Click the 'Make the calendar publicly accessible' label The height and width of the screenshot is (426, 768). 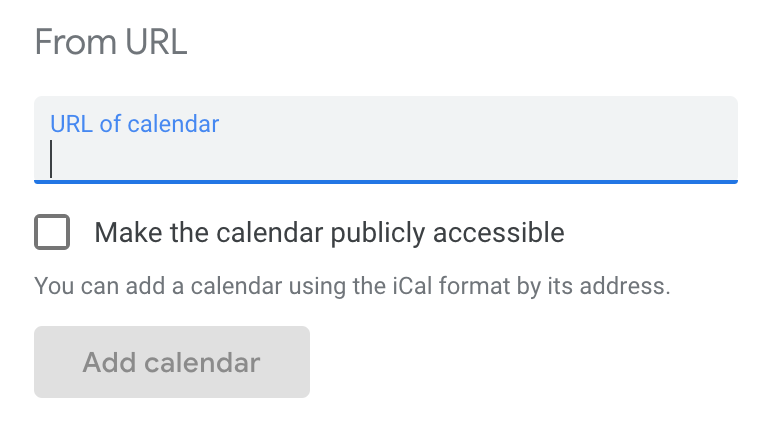coord(329,234)
